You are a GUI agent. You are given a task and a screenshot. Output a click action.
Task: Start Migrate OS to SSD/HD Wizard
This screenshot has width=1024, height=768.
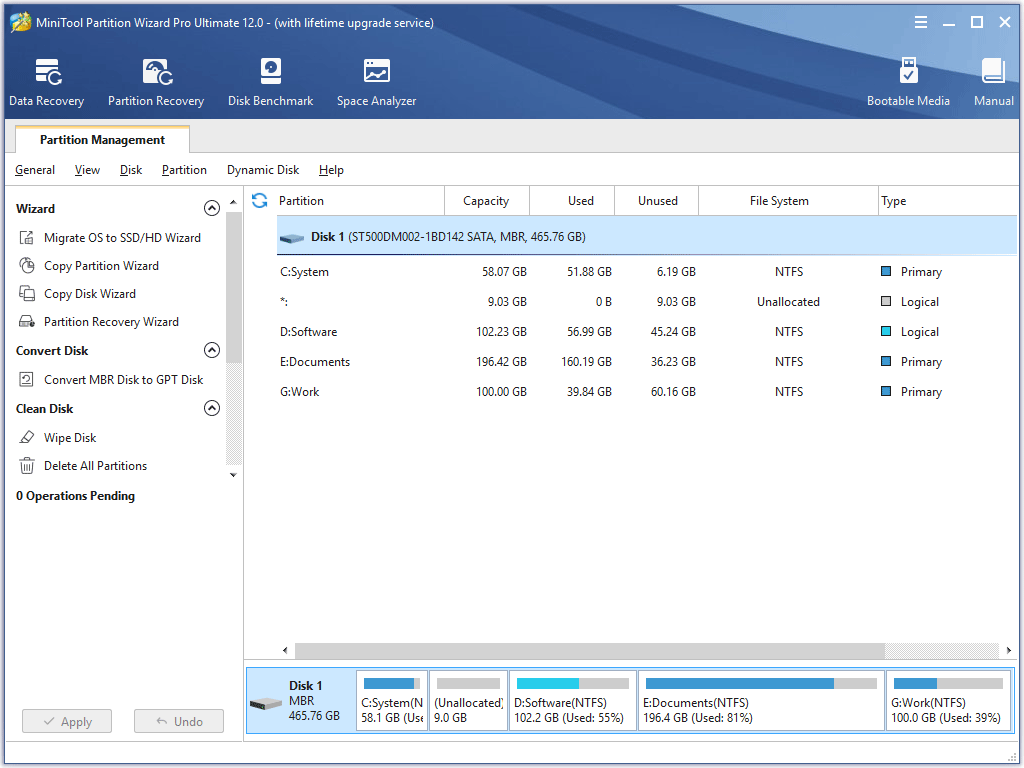(122, 238)
